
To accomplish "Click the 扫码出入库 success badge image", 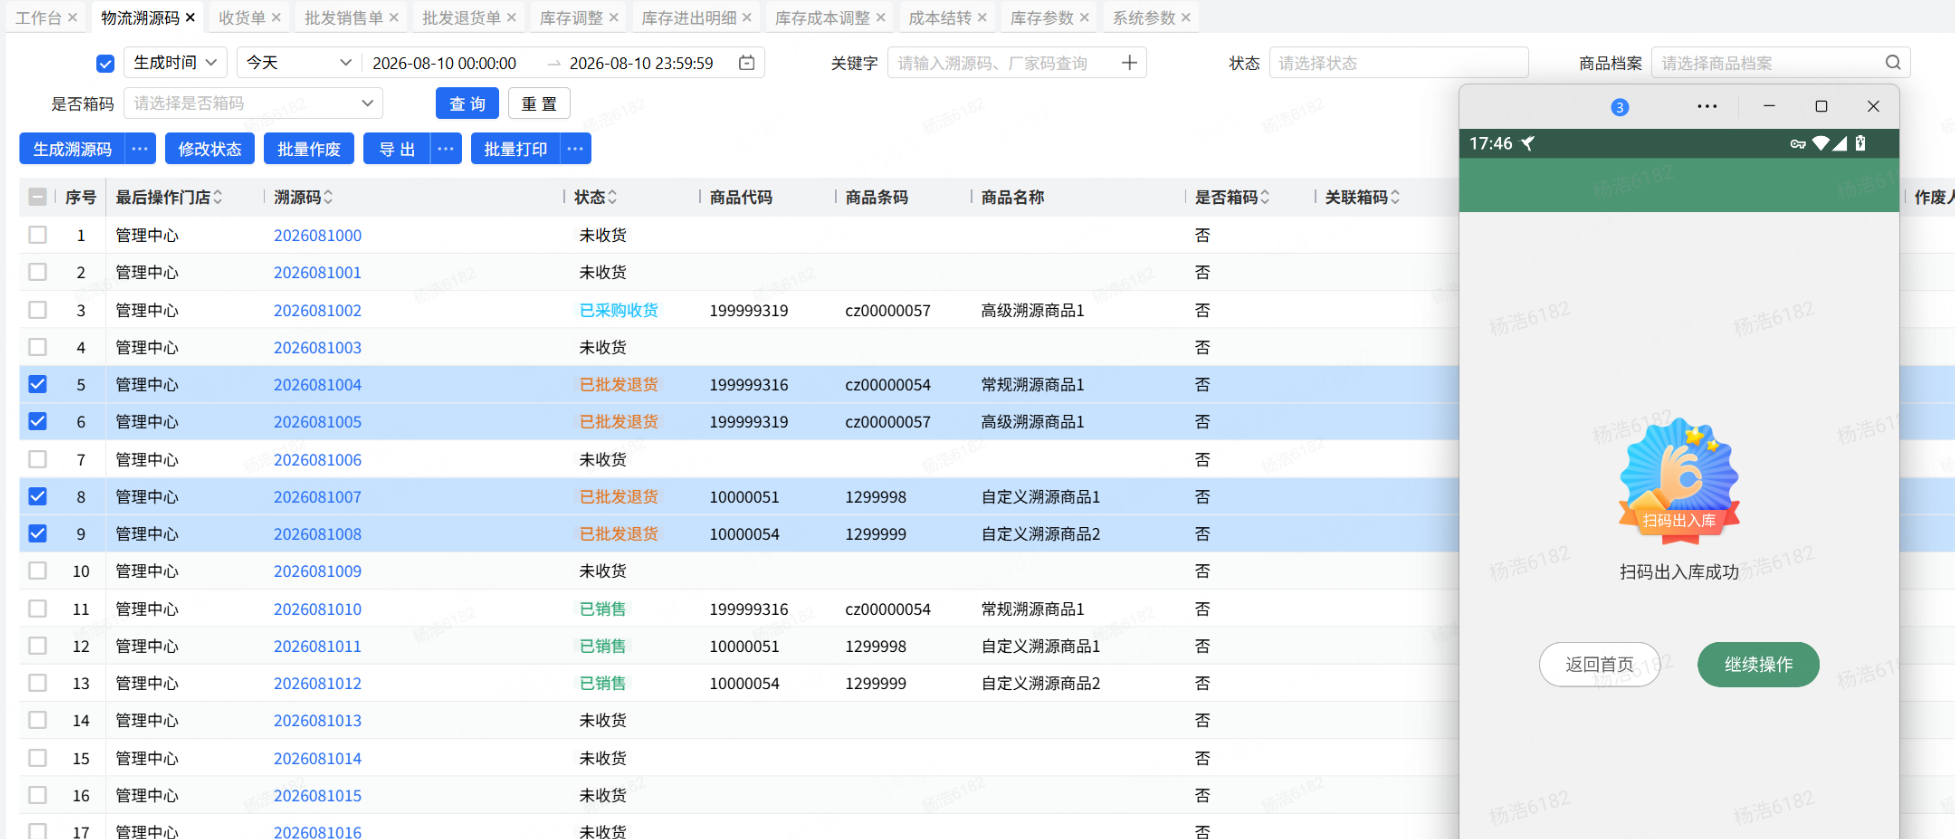I will point(1679,482).
